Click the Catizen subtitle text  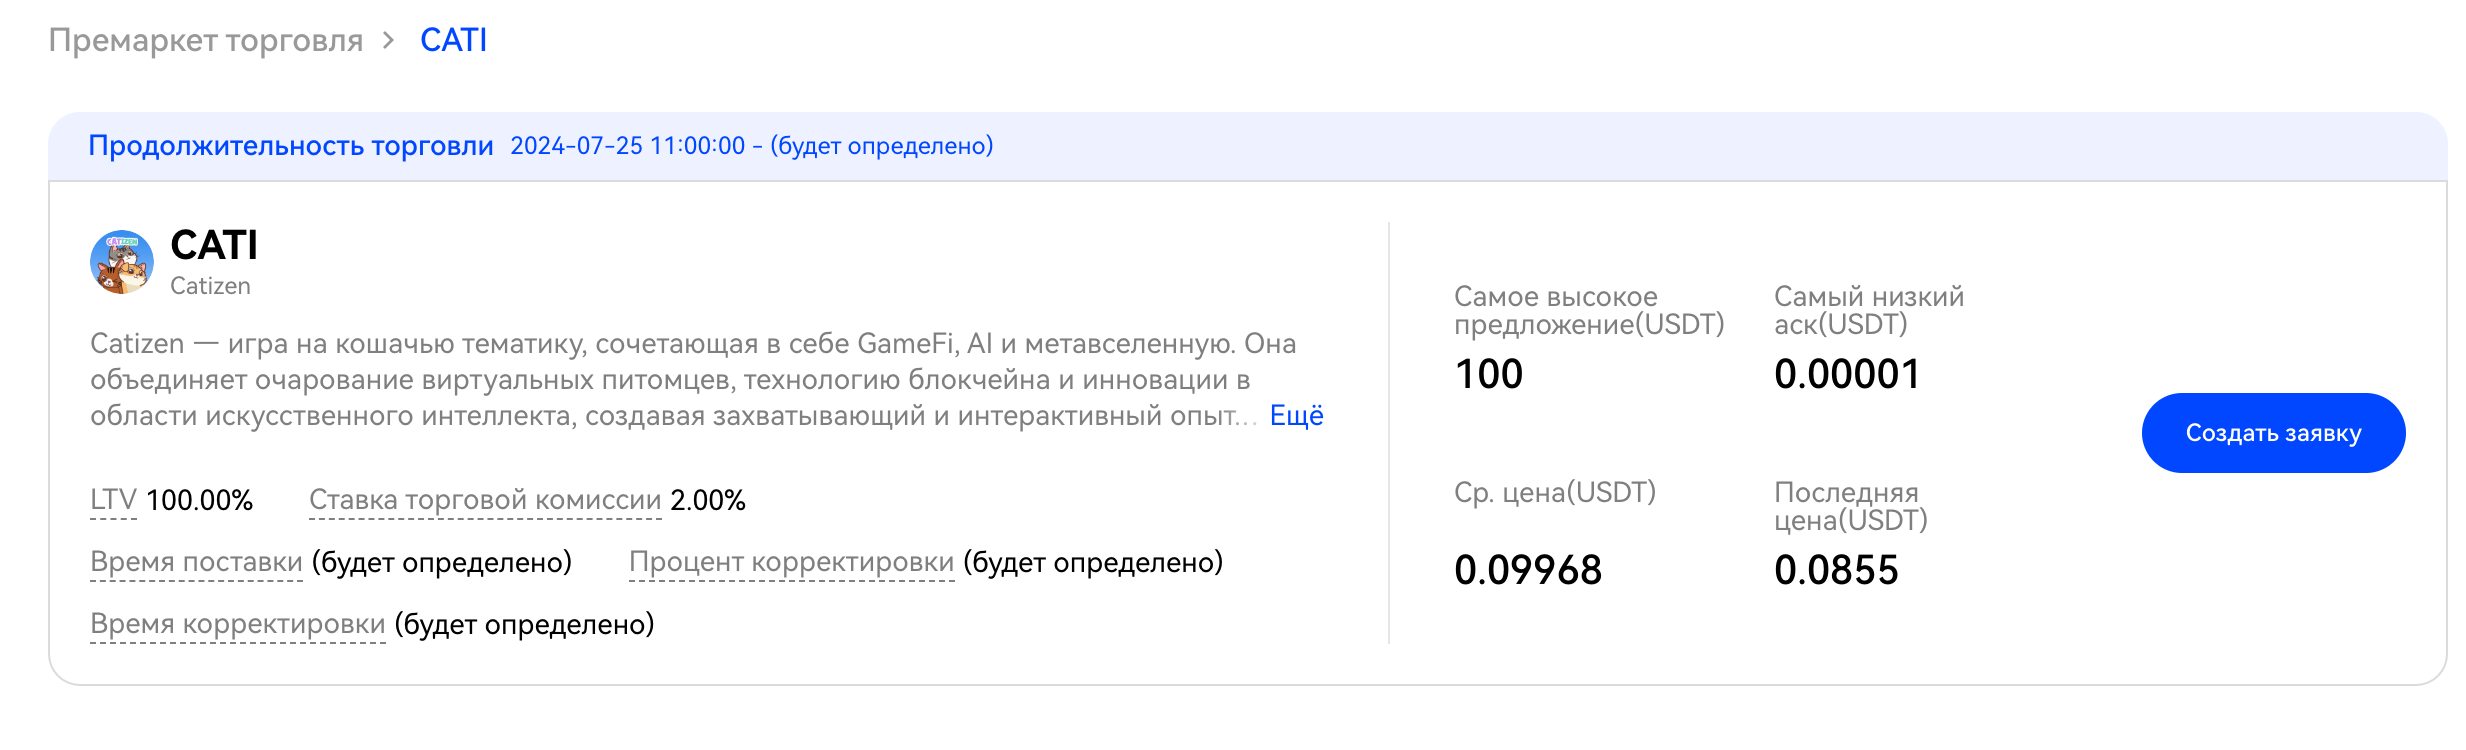210,286
